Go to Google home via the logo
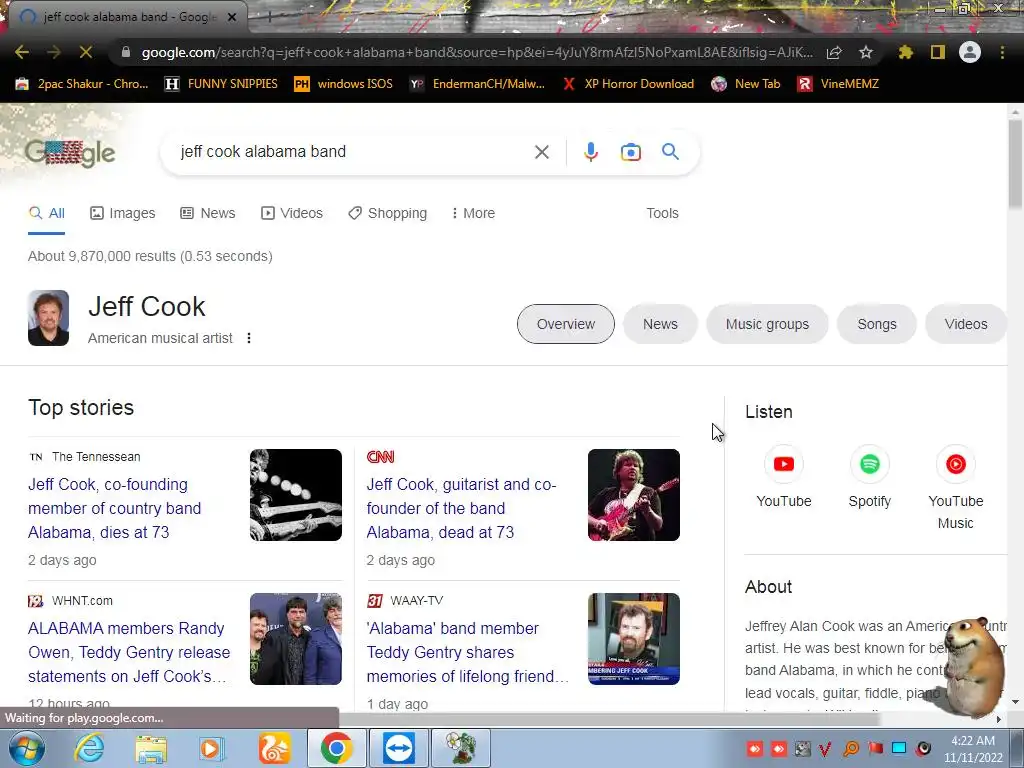Viewport: 1024px width, 768px height. pos(70,153)
